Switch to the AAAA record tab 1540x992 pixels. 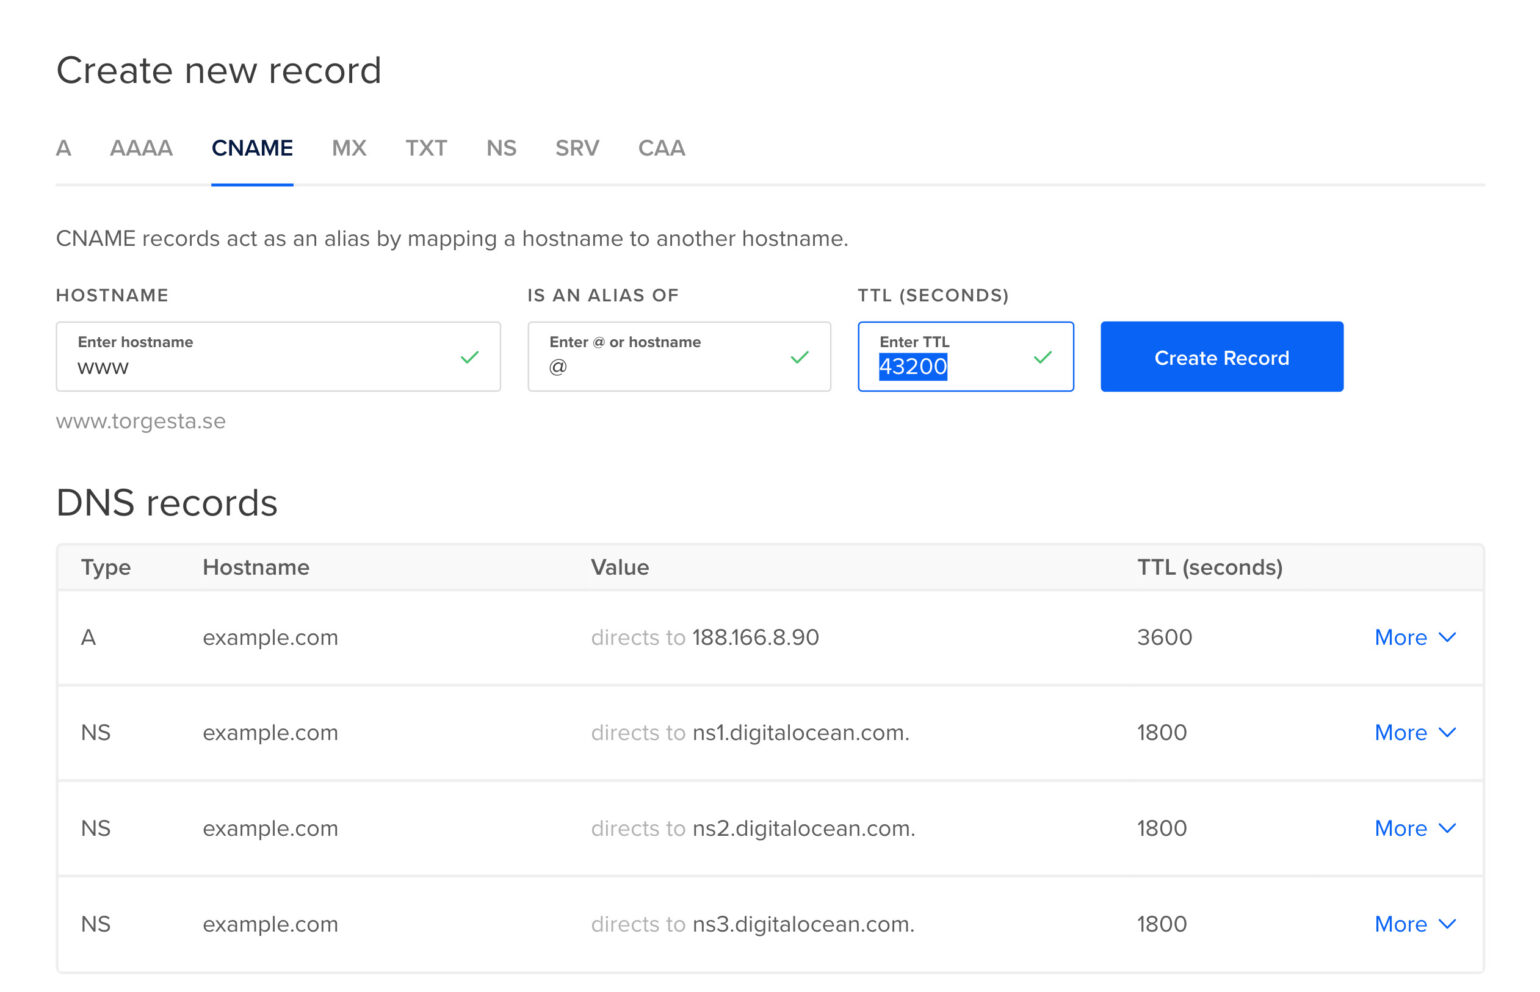click(x=141, y=148)
